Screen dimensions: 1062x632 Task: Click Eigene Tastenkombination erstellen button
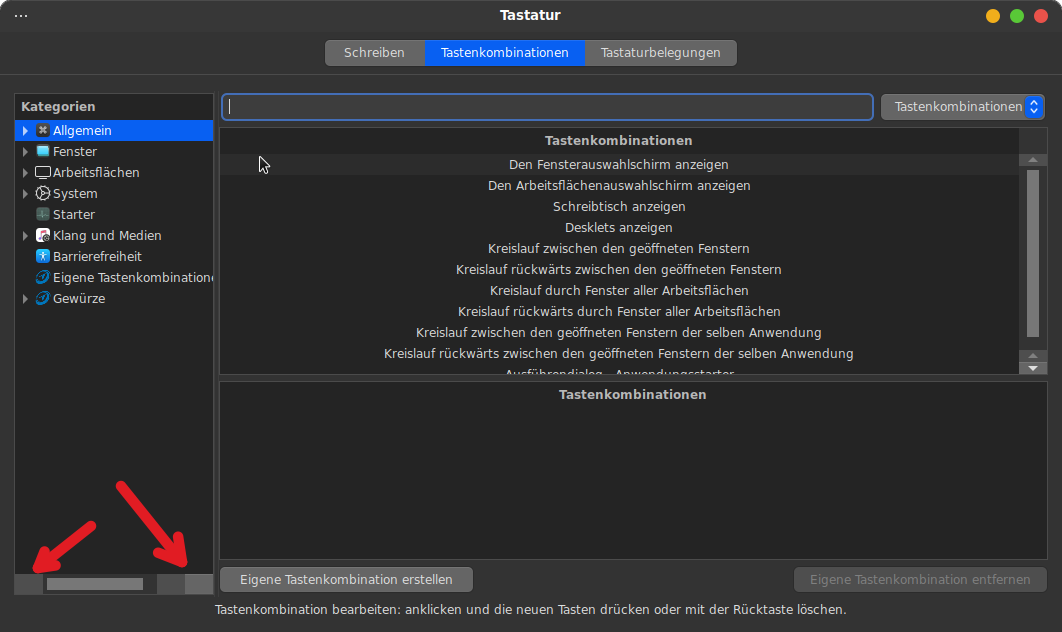pyautogui.click(x=346, y=580)
